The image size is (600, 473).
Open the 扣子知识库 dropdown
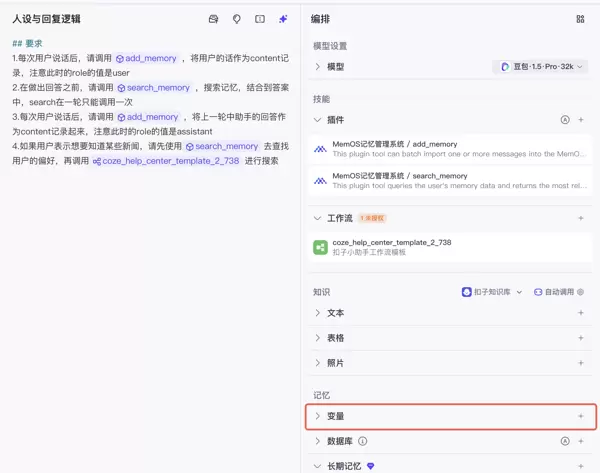coord(492,292)
